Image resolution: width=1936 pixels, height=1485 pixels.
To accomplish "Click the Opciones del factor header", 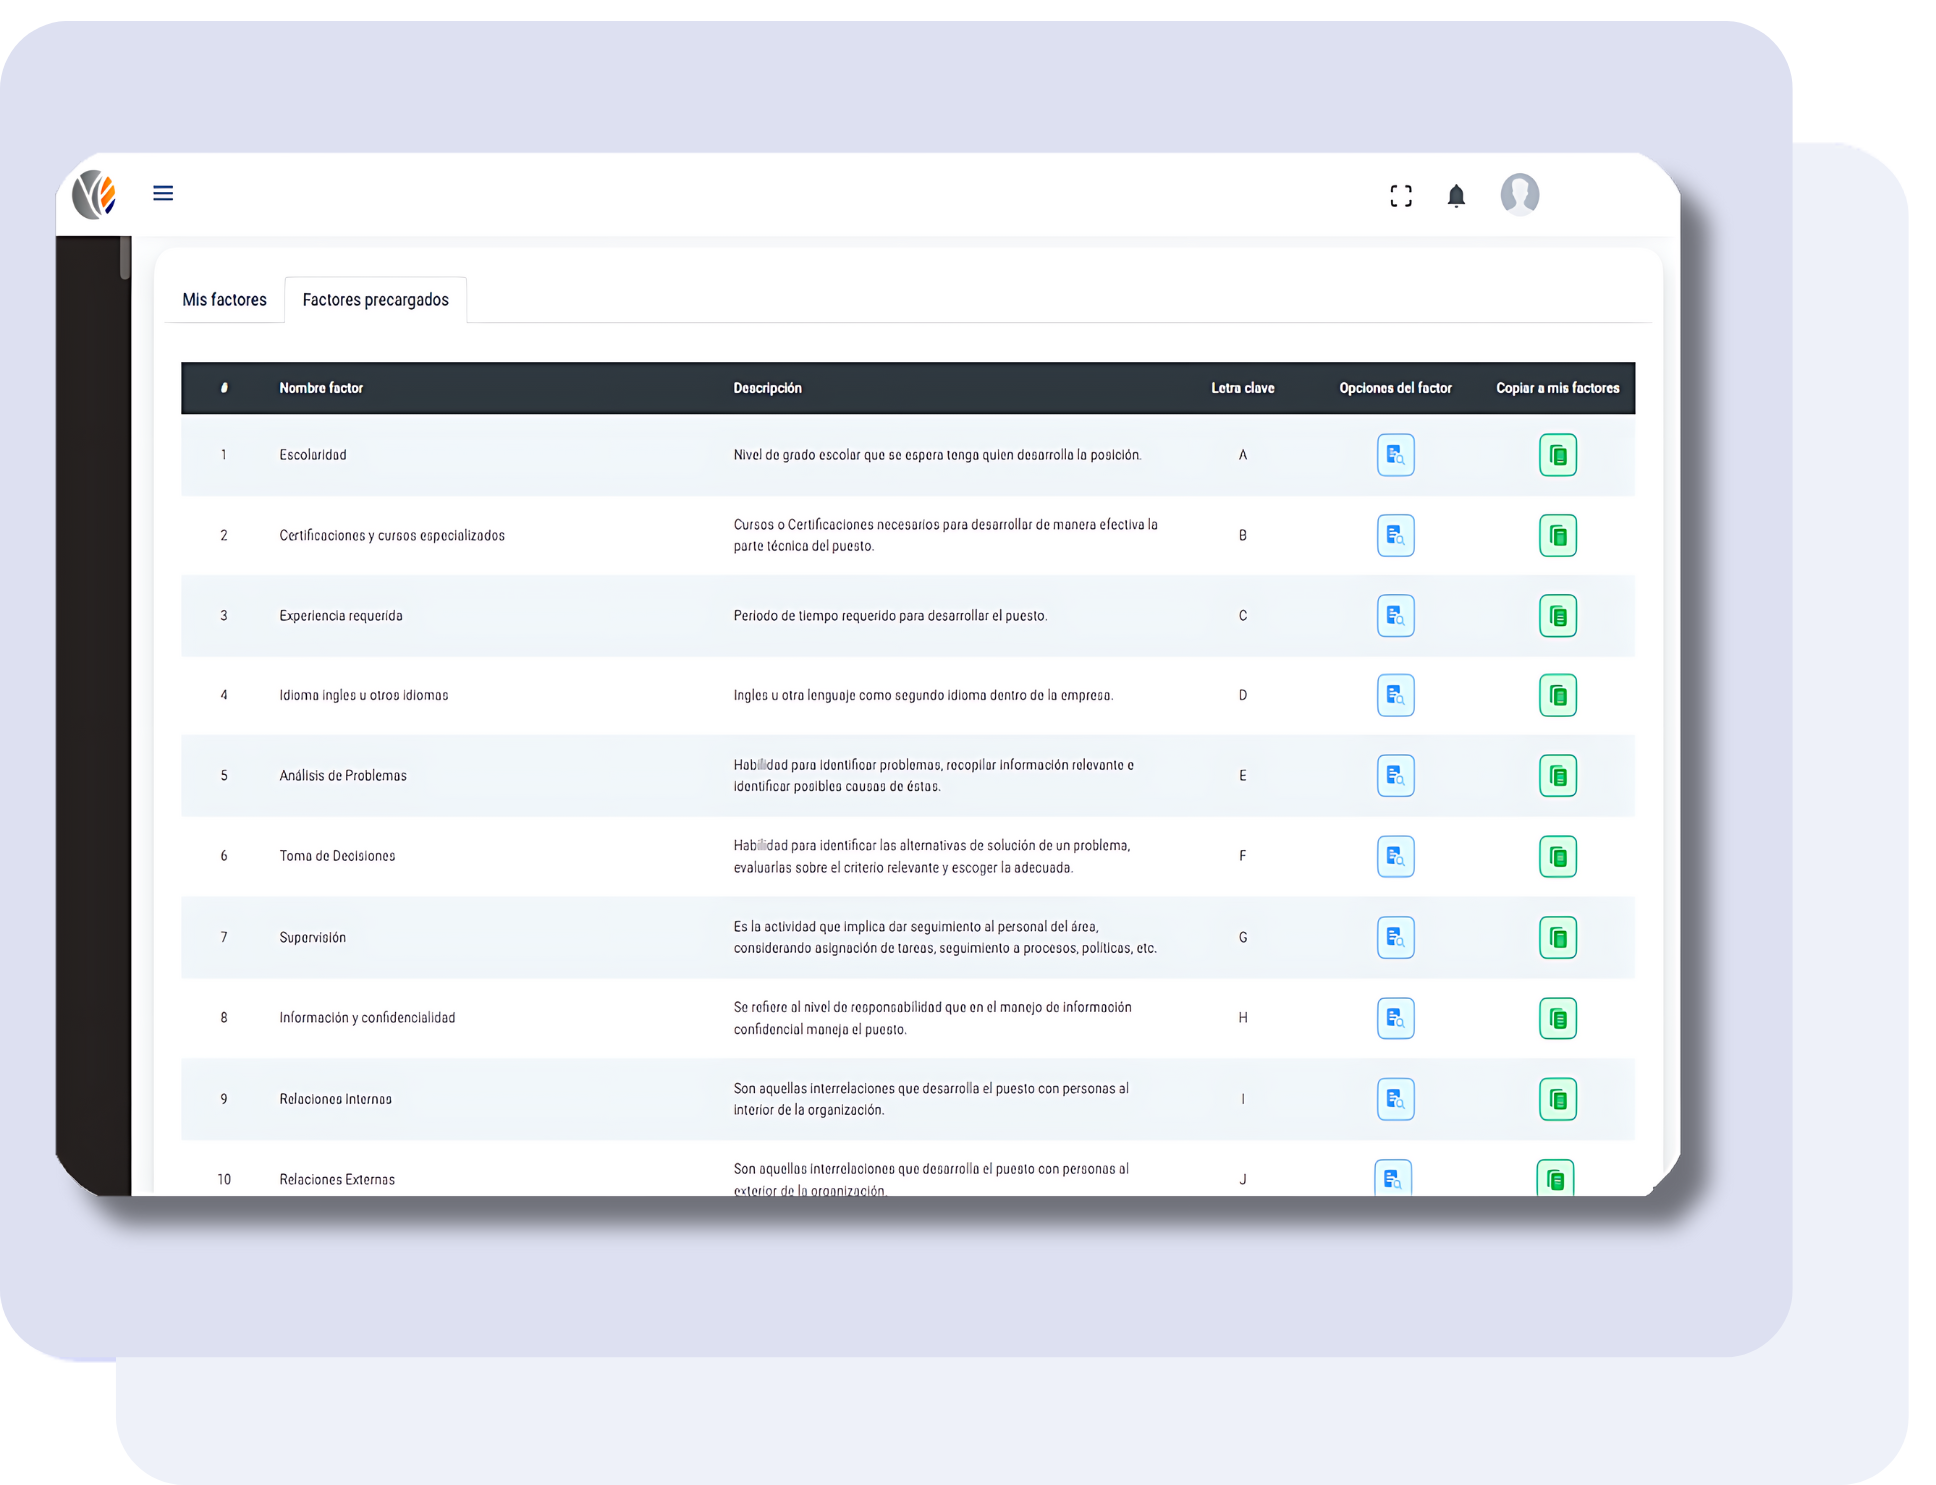I will (1395, 388).
